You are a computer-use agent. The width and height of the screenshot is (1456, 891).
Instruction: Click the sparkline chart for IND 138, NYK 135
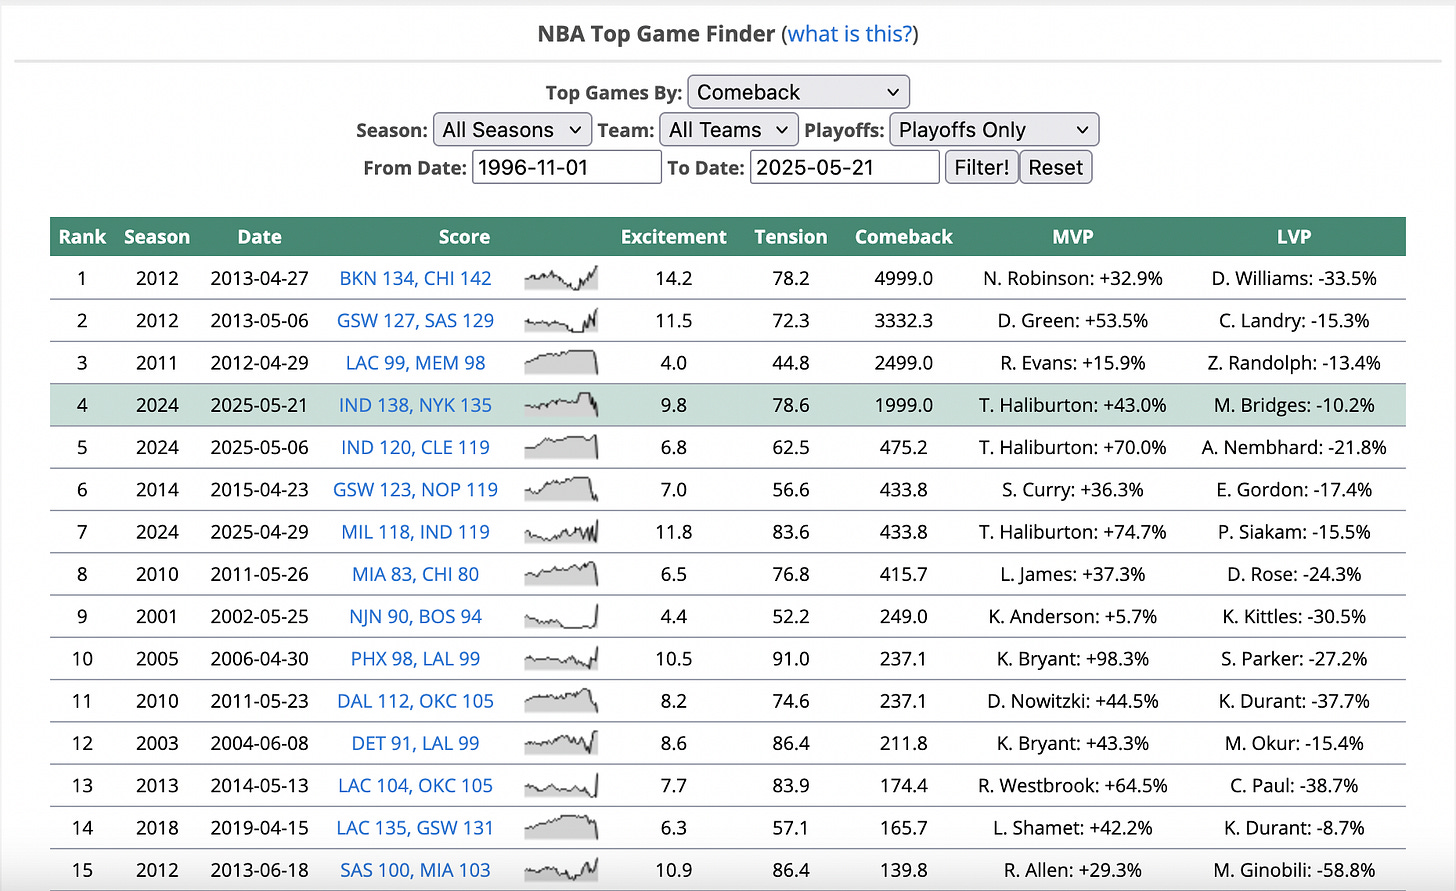click(561, 405)
